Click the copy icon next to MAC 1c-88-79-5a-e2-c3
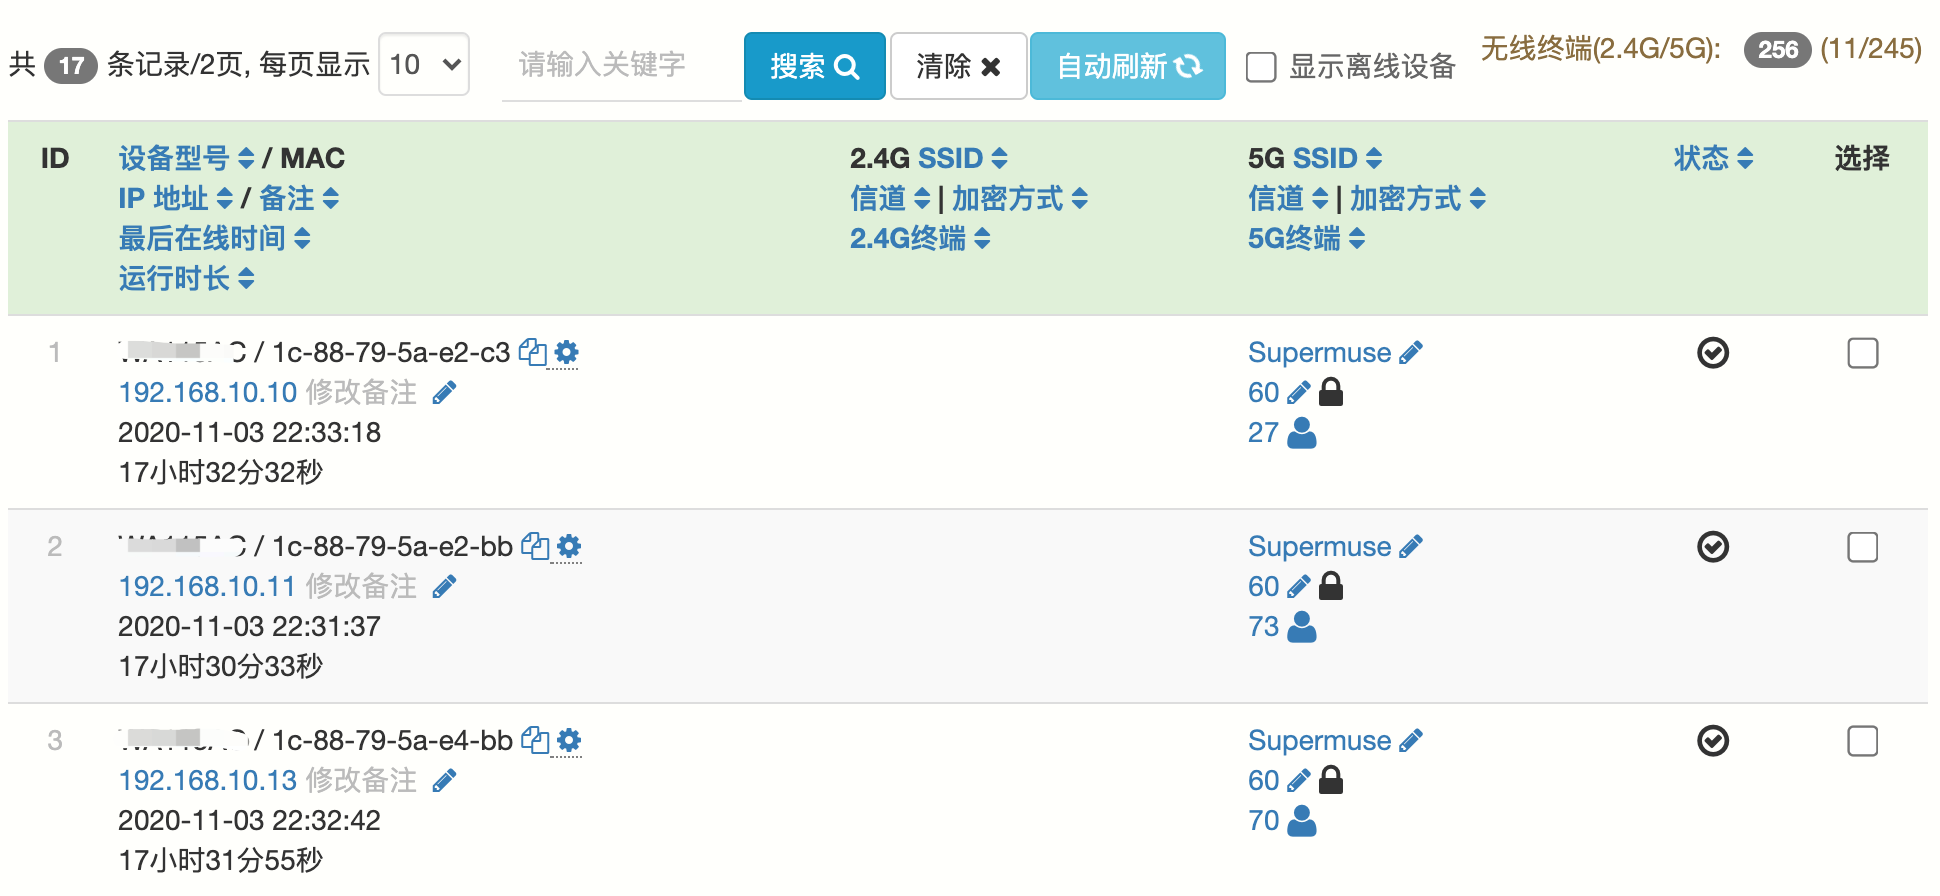Image resolution: width=1940 pixels, height=896 pixels. tap(532, 352)
